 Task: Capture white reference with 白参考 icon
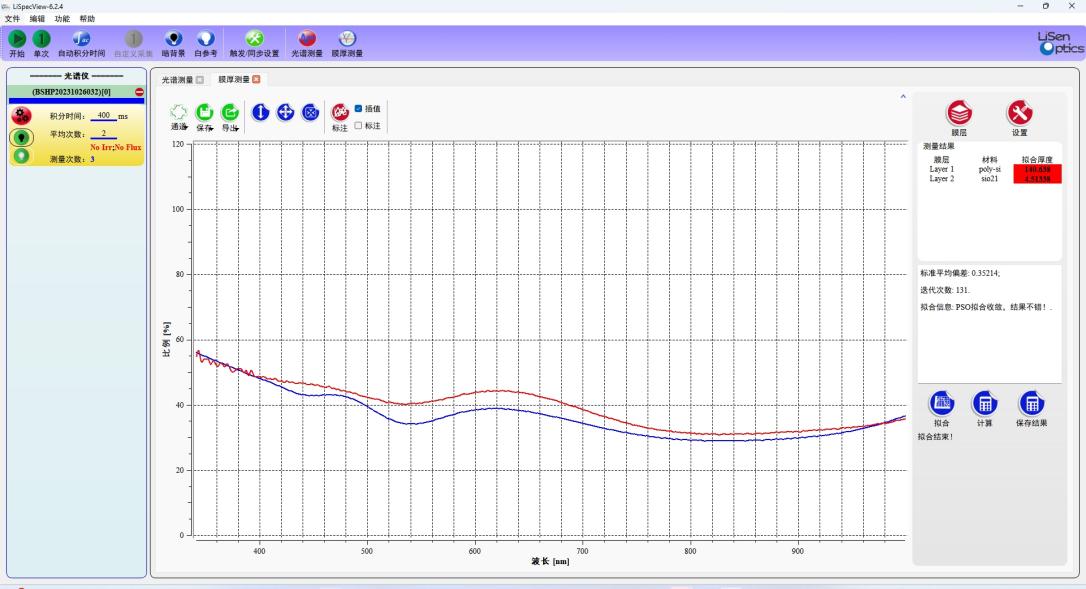205,39
